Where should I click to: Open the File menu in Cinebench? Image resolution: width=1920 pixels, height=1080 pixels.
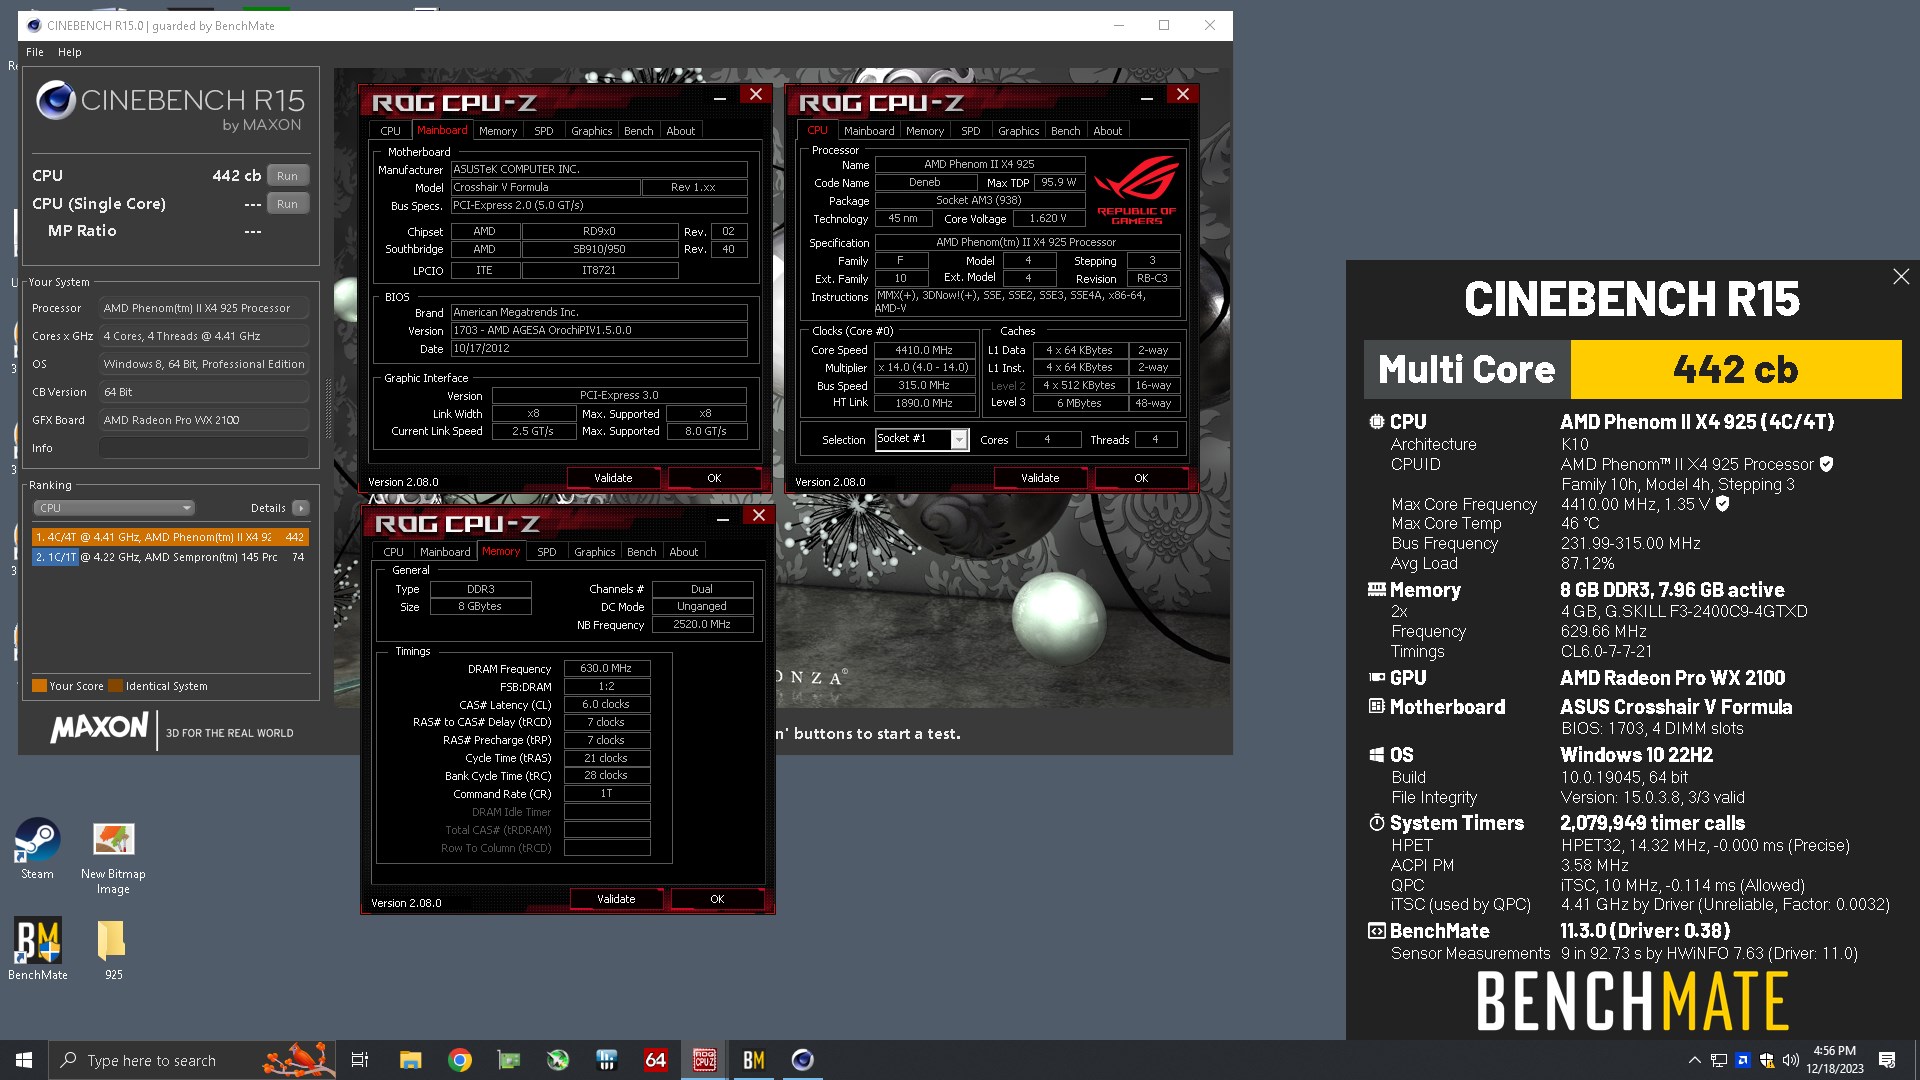[x=35, y=52]
